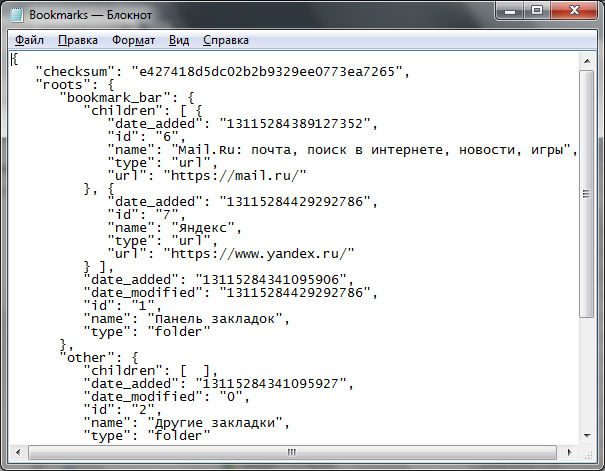This screenshot has width=605, height=471.
Task: Click the Notepad icon in title bar
Action: tap(17, 15)
